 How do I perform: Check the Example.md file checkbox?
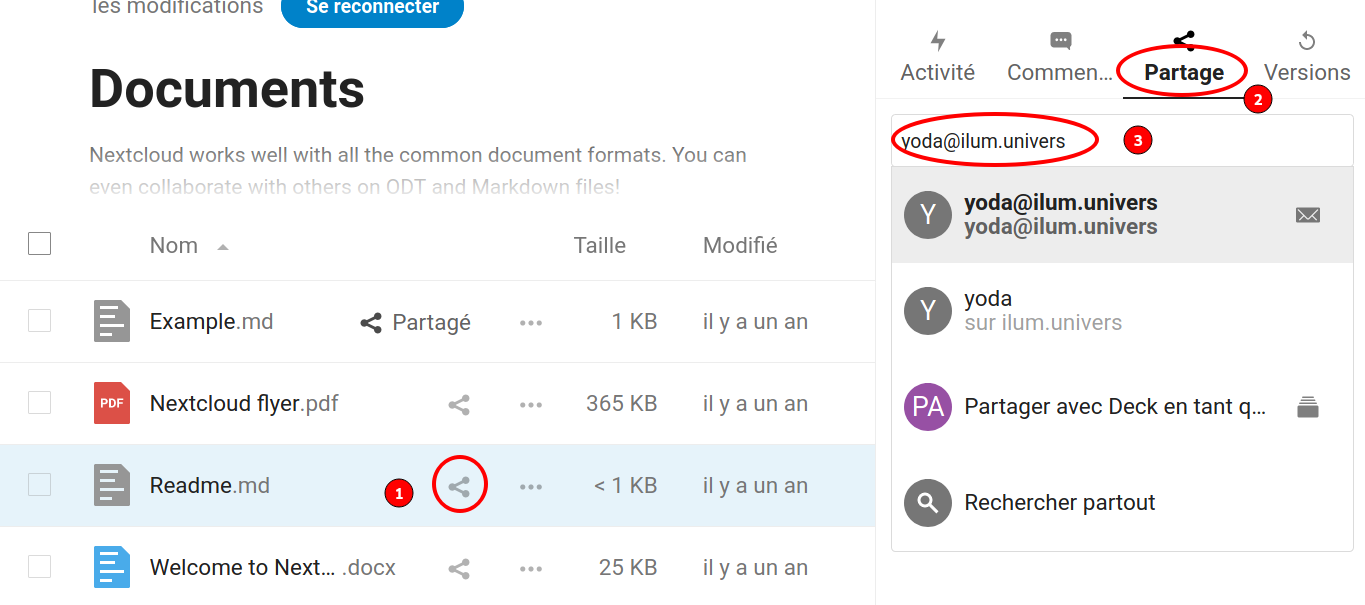point(39,321)
